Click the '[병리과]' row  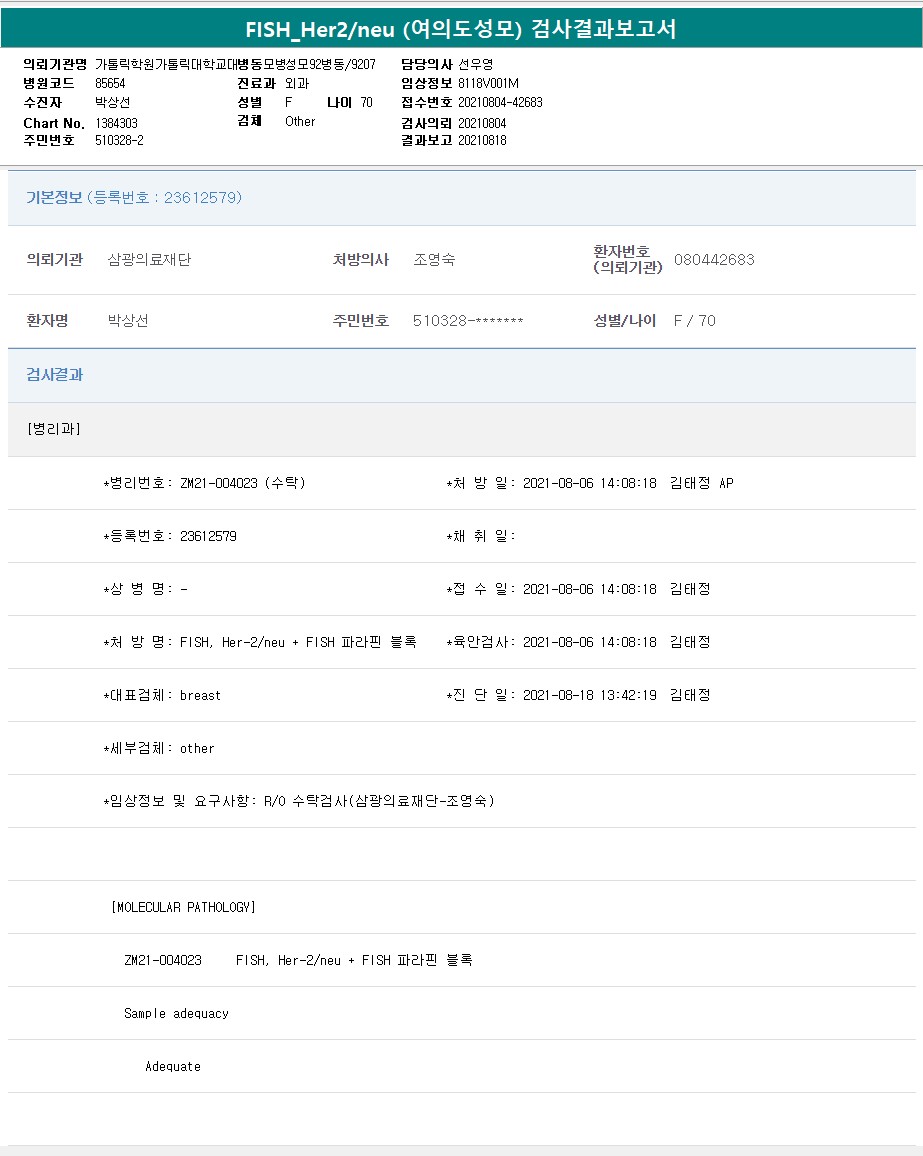click(x=462, y=429)
